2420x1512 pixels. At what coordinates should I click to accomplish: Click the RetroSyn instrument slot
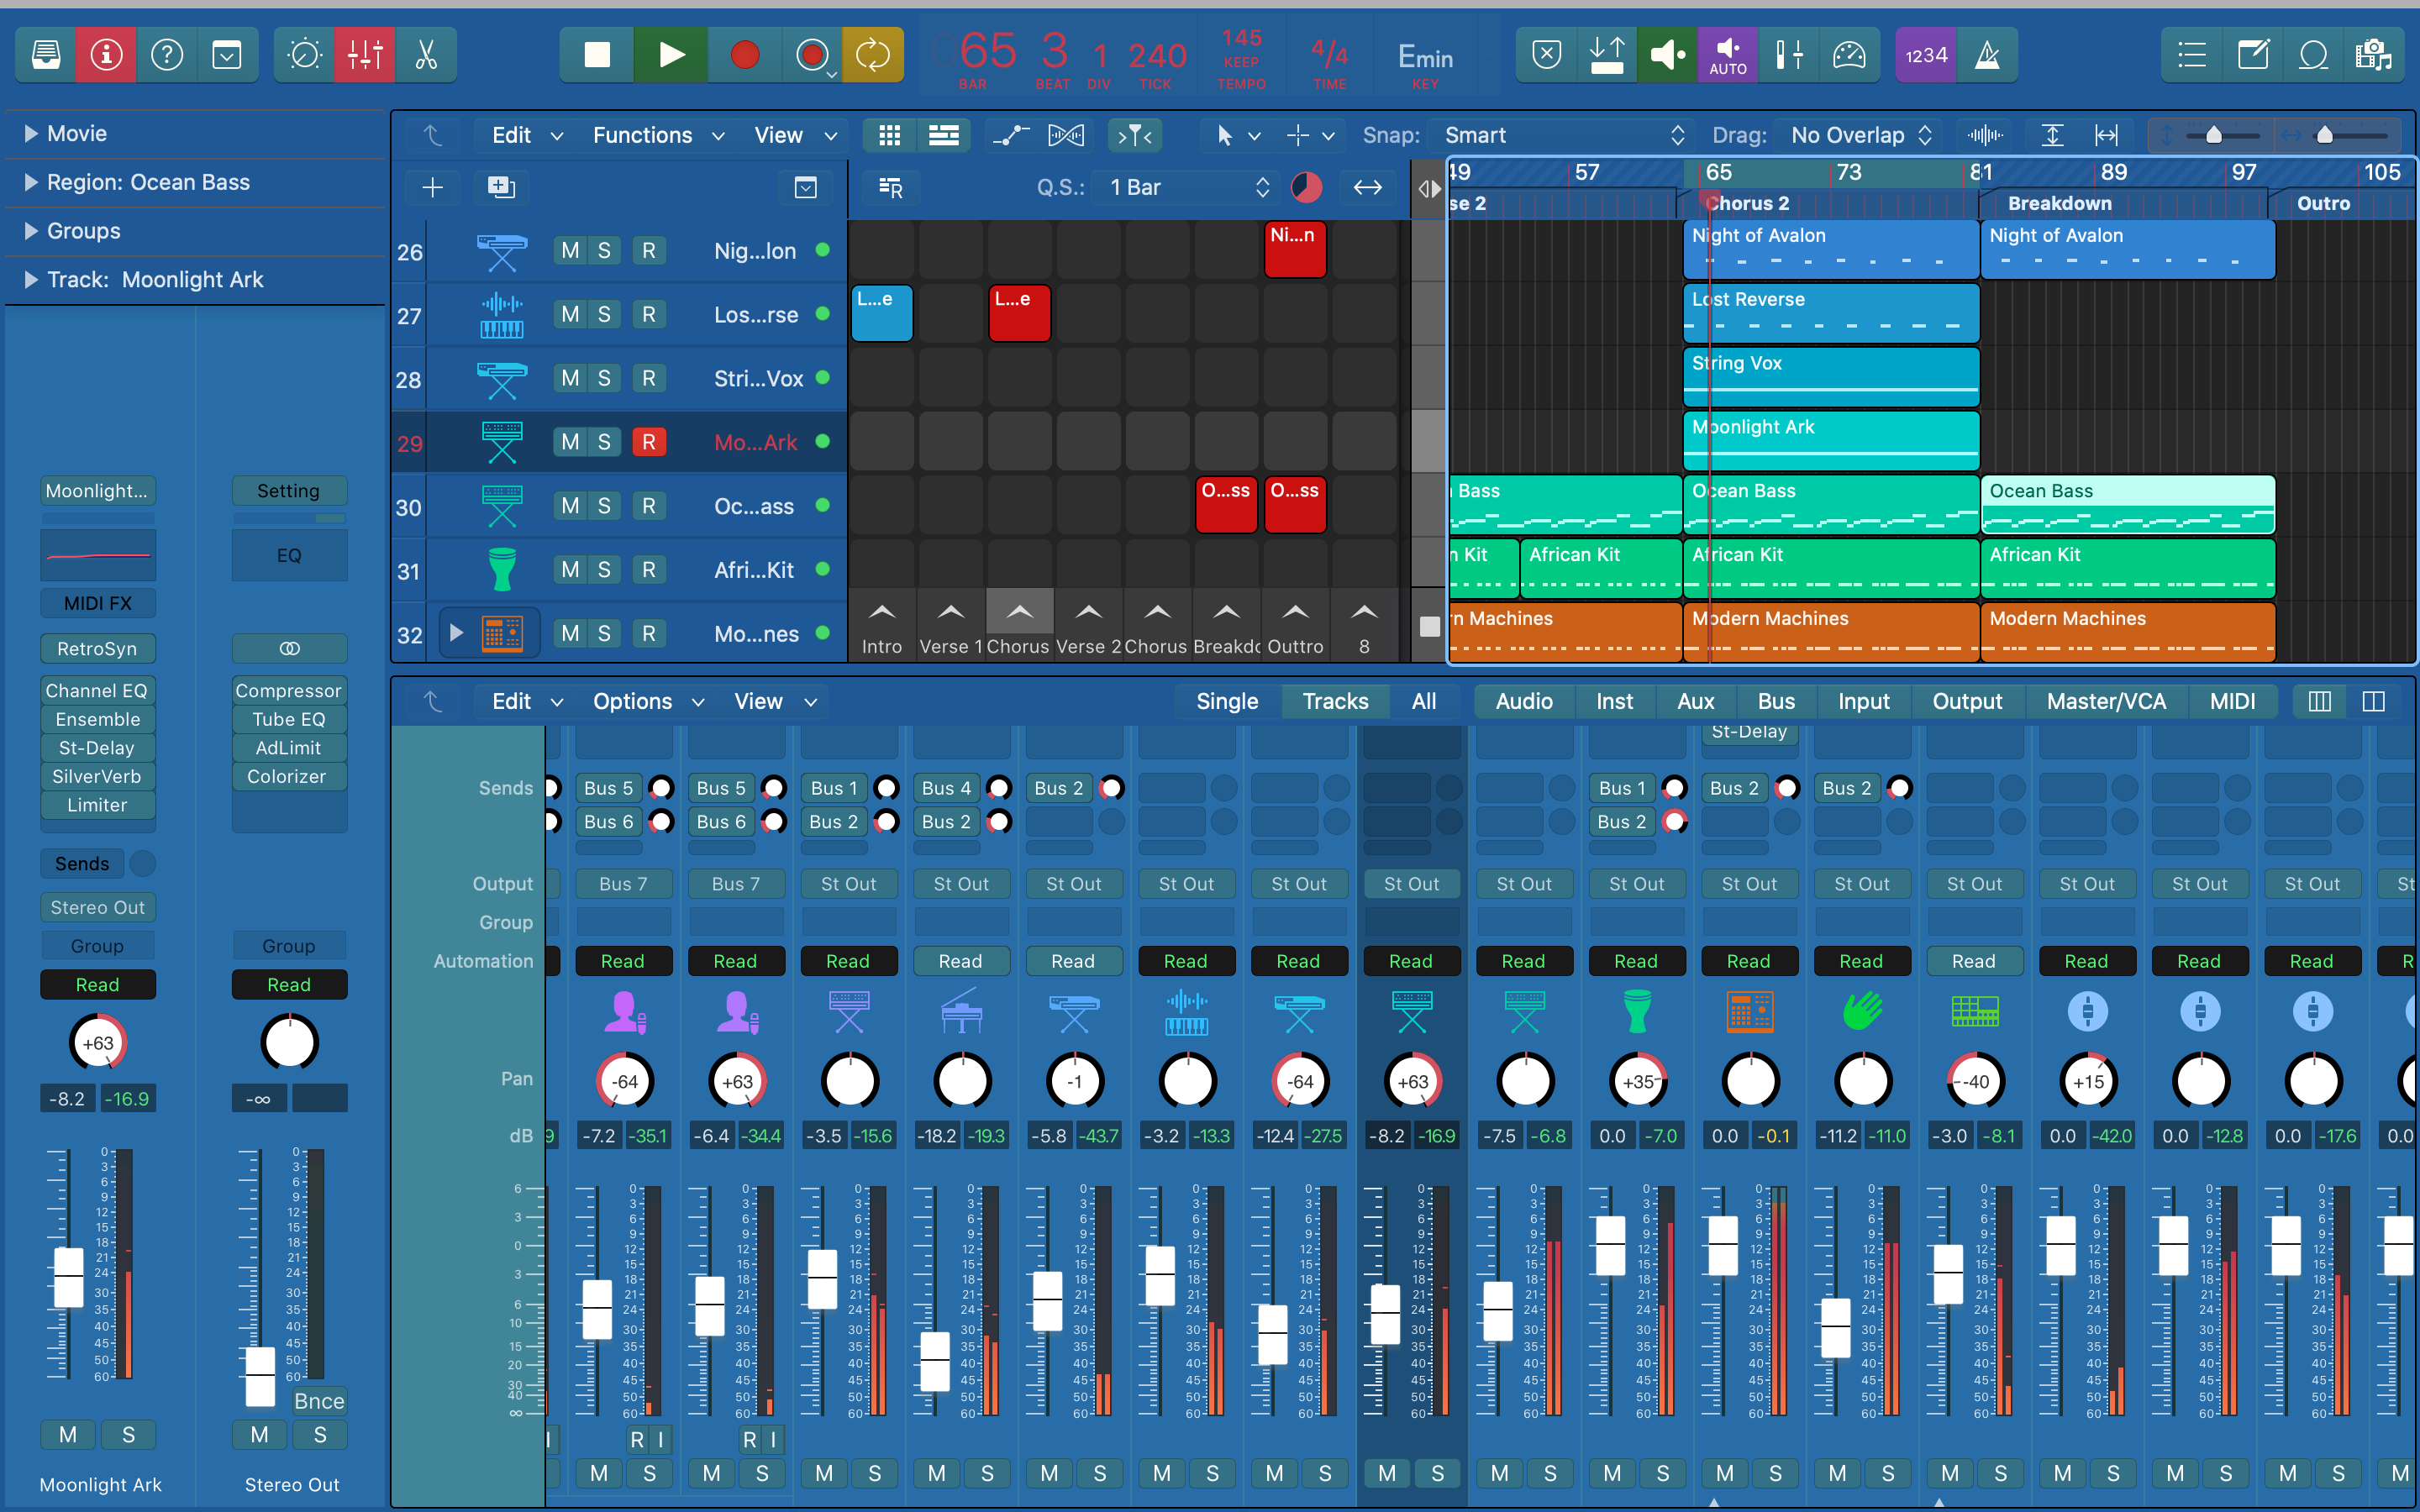(97, 648)
